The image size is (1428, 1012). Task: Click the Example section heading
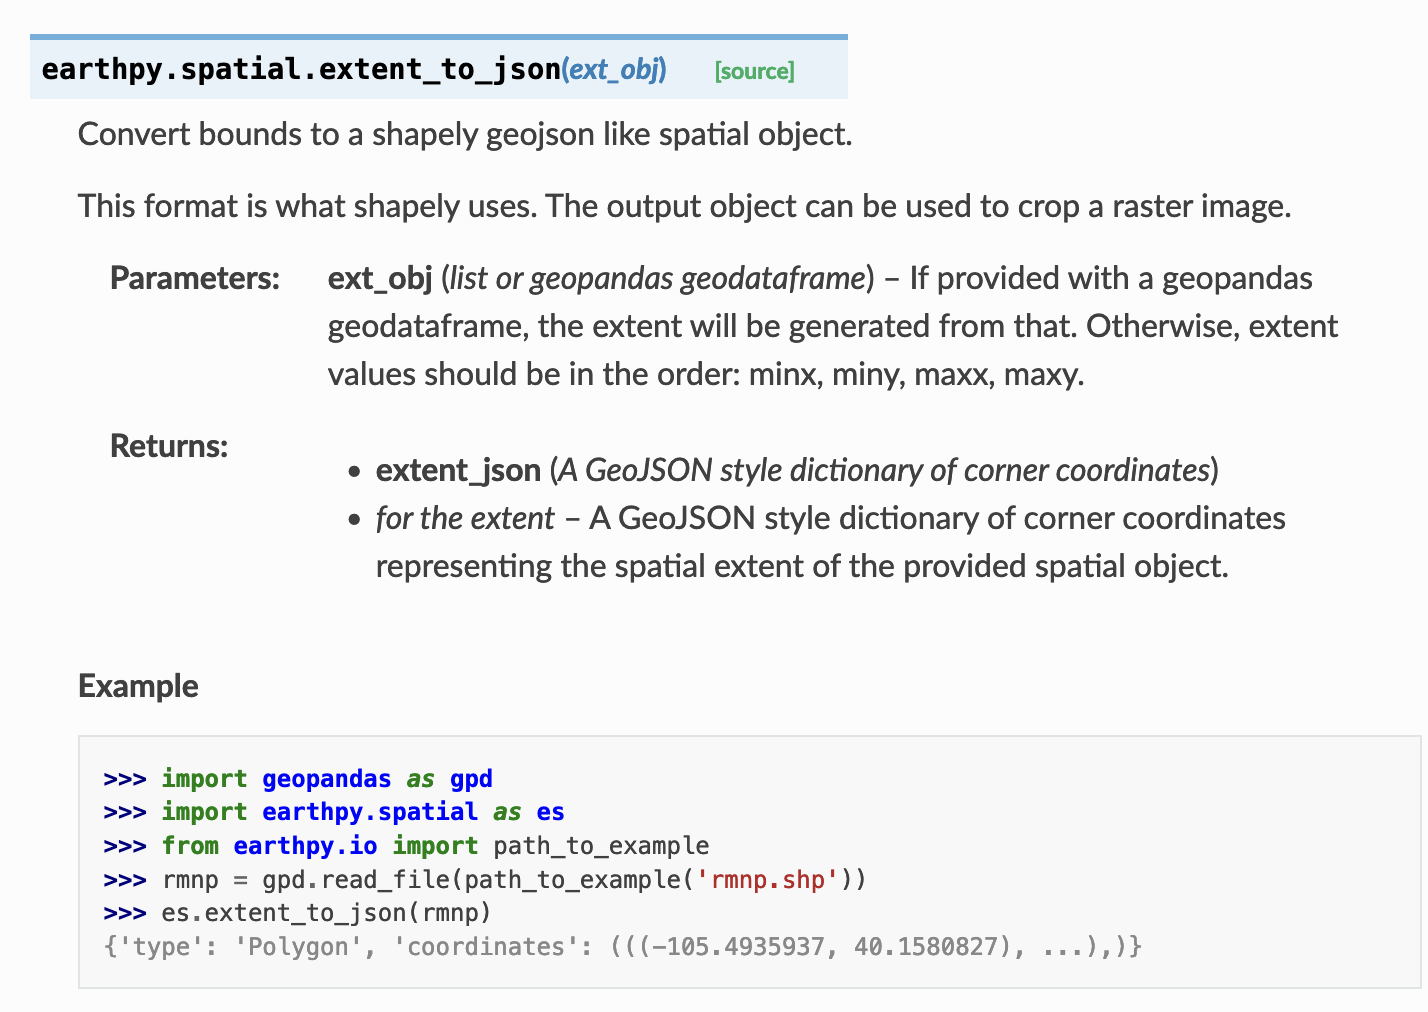point(138,686)
